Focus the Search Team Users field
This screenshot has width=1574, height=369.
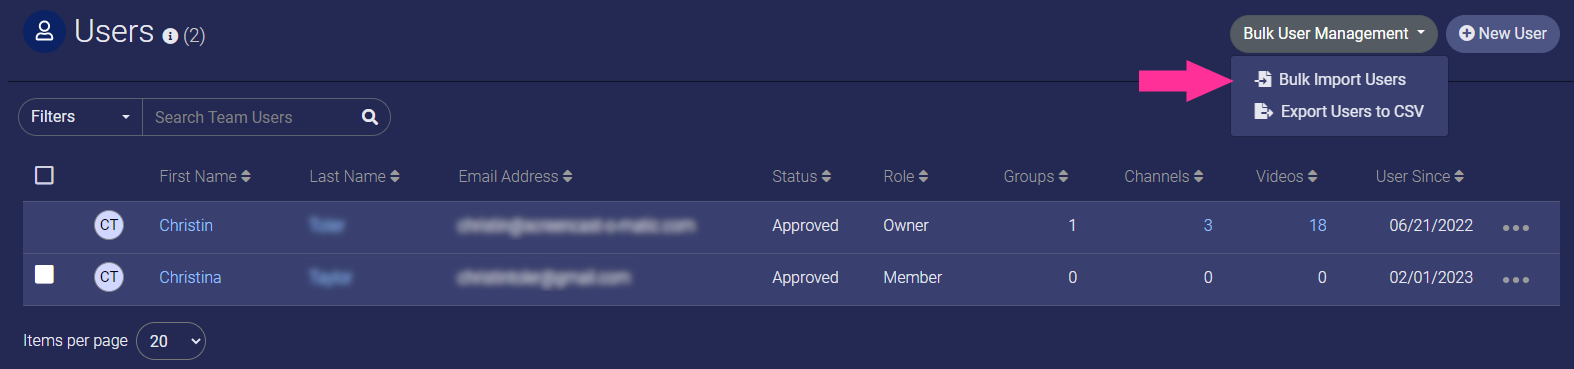tap(250, 117)
